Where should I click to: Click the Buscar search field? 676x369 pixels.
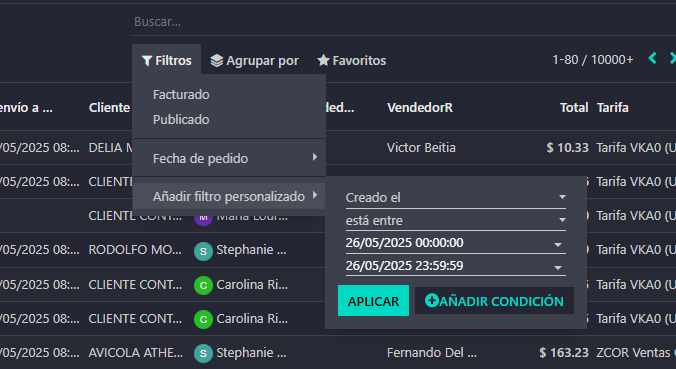coord(404,22)
